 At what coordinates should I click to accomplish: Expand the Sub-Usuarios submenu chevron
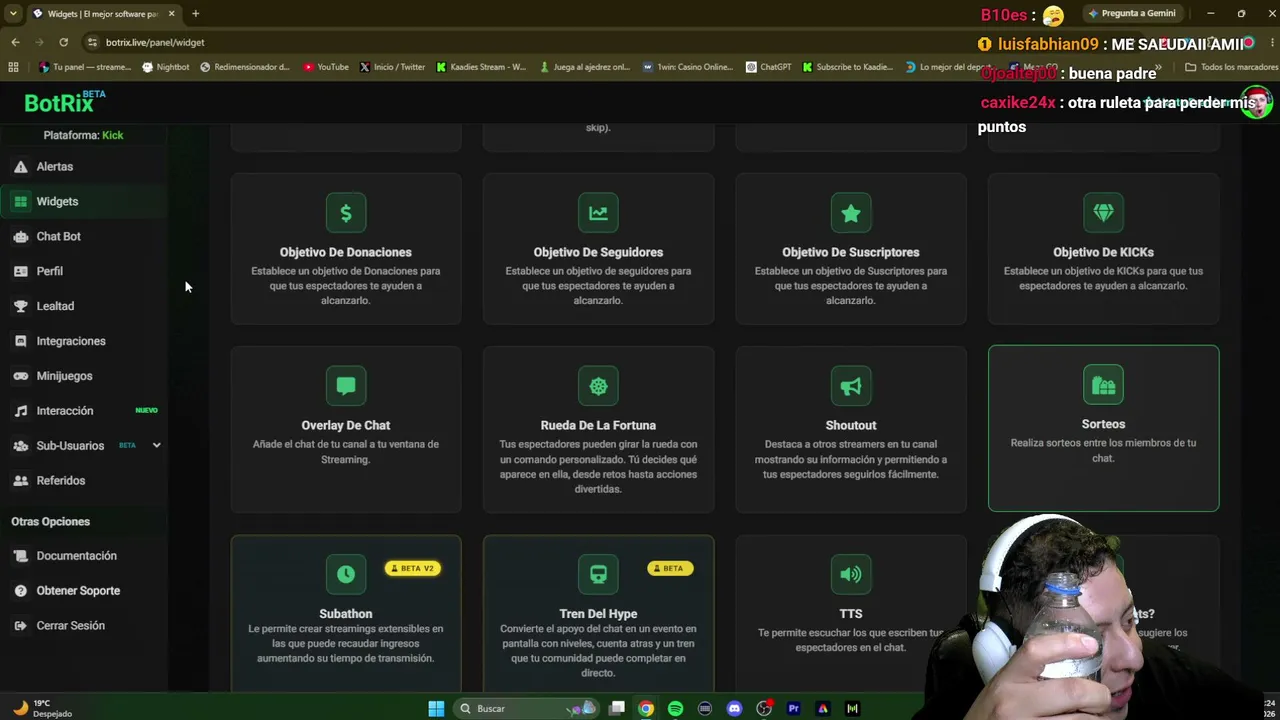pos(156,446)
